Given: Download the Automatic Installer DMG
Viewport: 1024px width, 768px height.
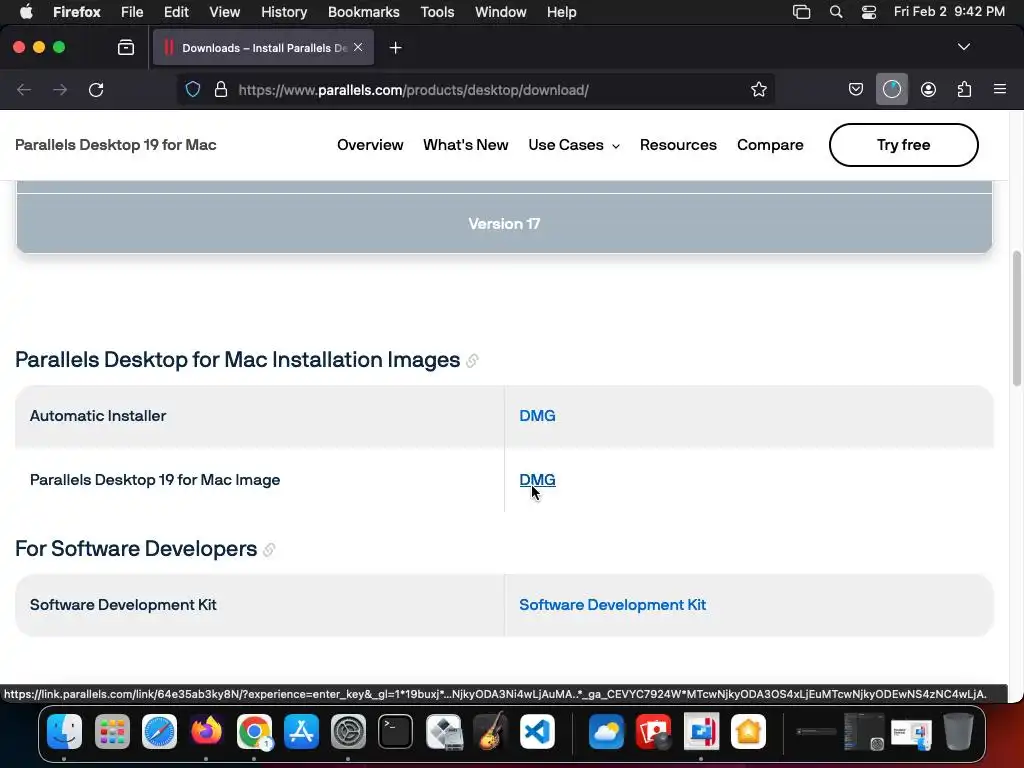Looking at the screenshot, I should click(x=537, y=416).
